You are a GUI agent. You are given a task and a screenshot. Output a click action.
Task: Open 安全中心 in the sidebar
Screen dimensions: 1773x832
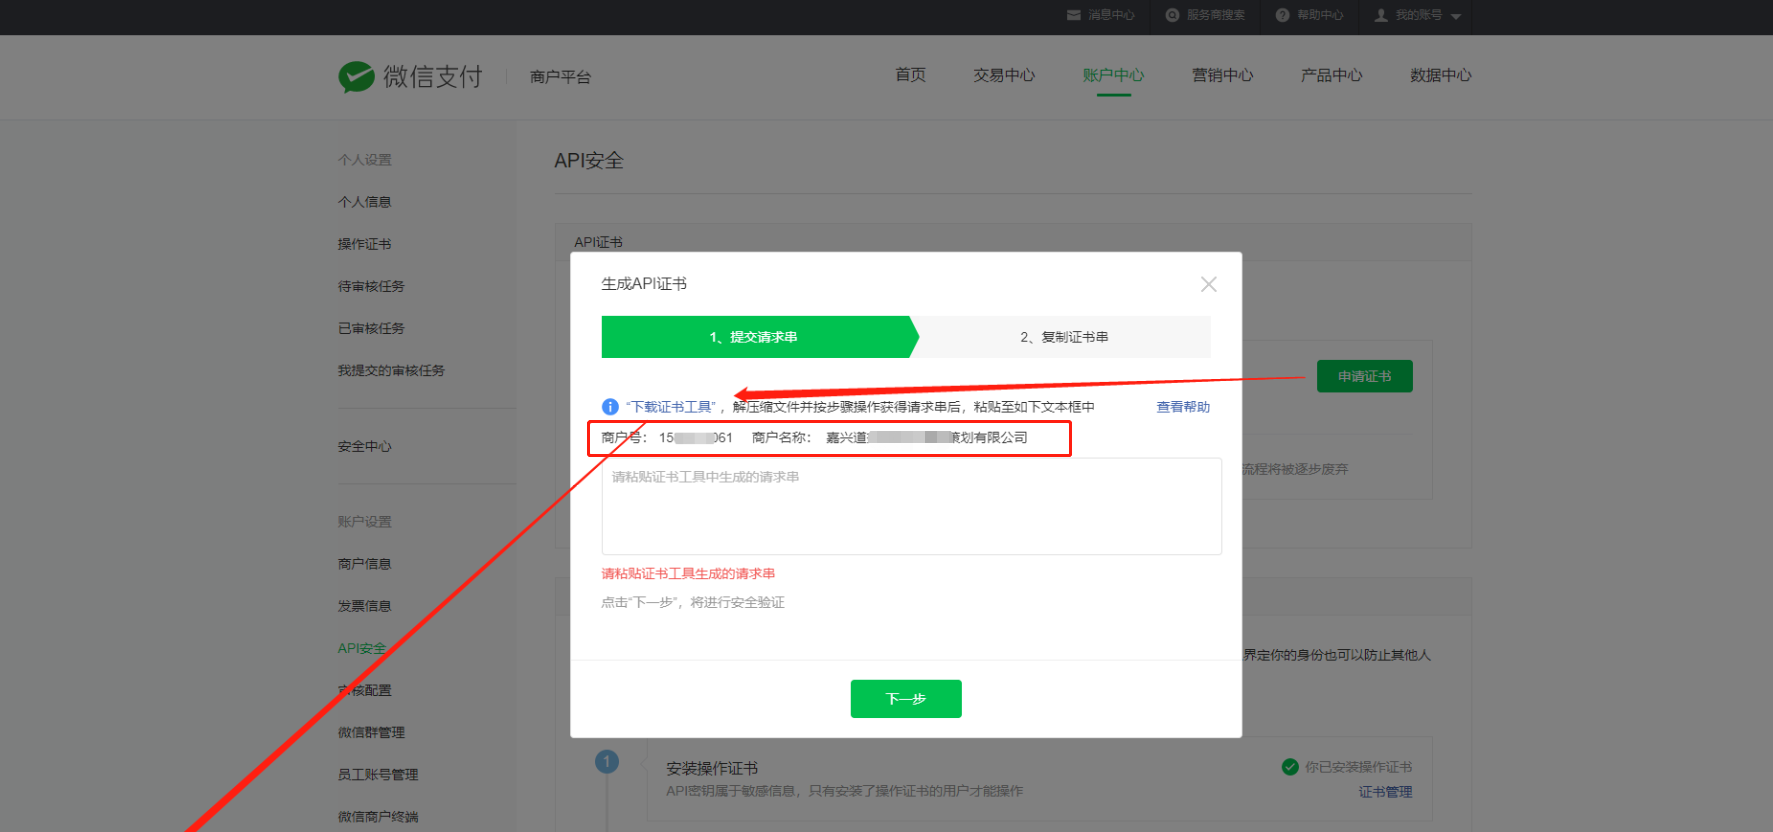365,446
